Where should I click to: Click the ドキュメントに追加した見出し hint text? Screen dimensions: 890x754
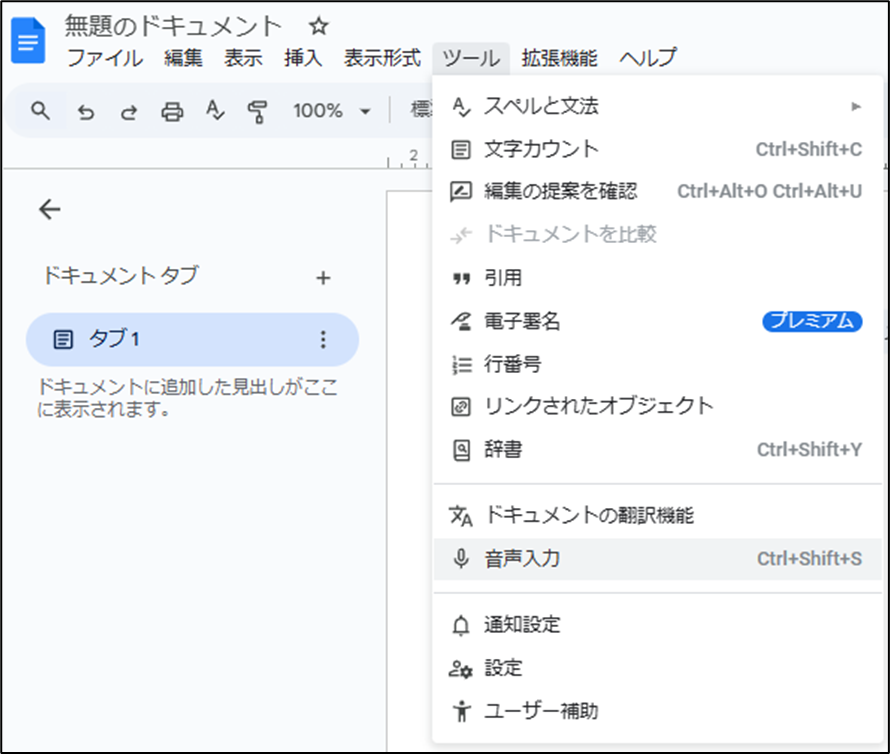coord(187,397)
